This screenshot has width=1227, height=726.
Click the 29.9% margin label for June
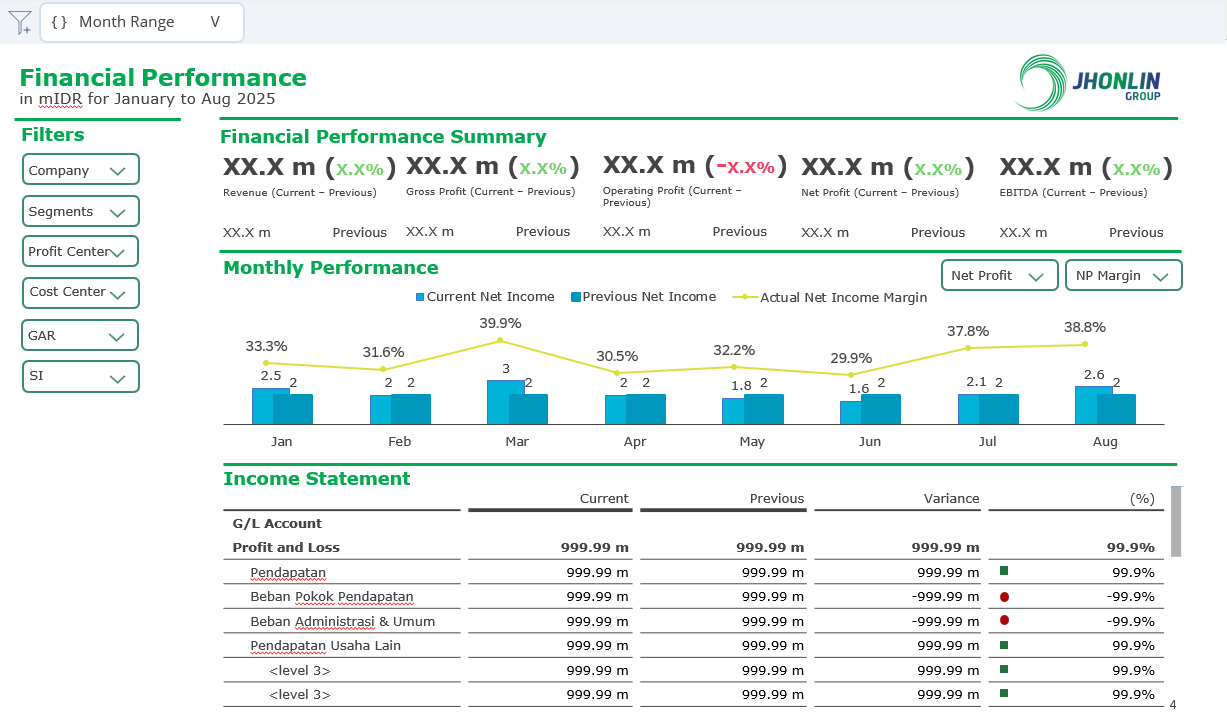tap(851, 357)
